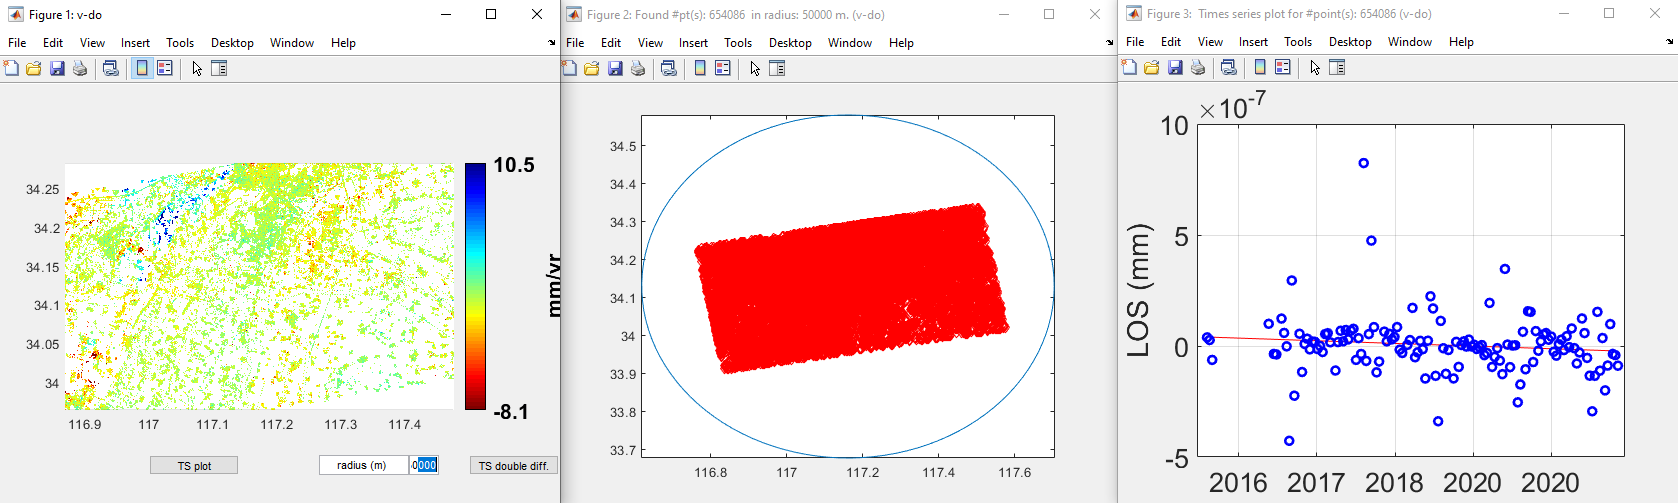Viewport: 1678px width, 503px height.
Task: Open Edit menu in Figure 1 window
Action: coord(53,43)
